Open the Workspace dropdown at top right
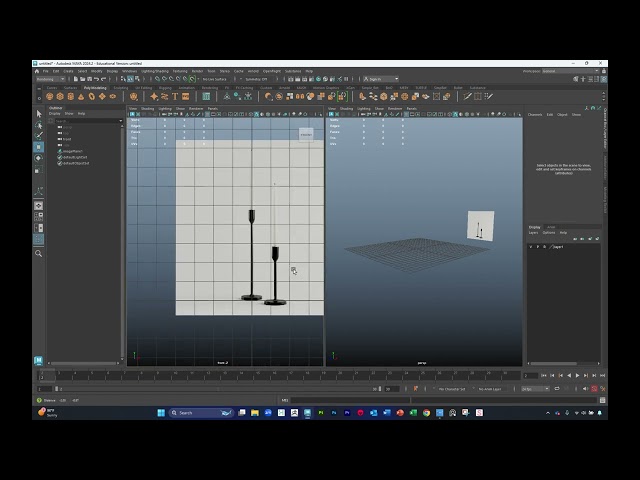The image size is (640, 480). (x=571, y=71)
